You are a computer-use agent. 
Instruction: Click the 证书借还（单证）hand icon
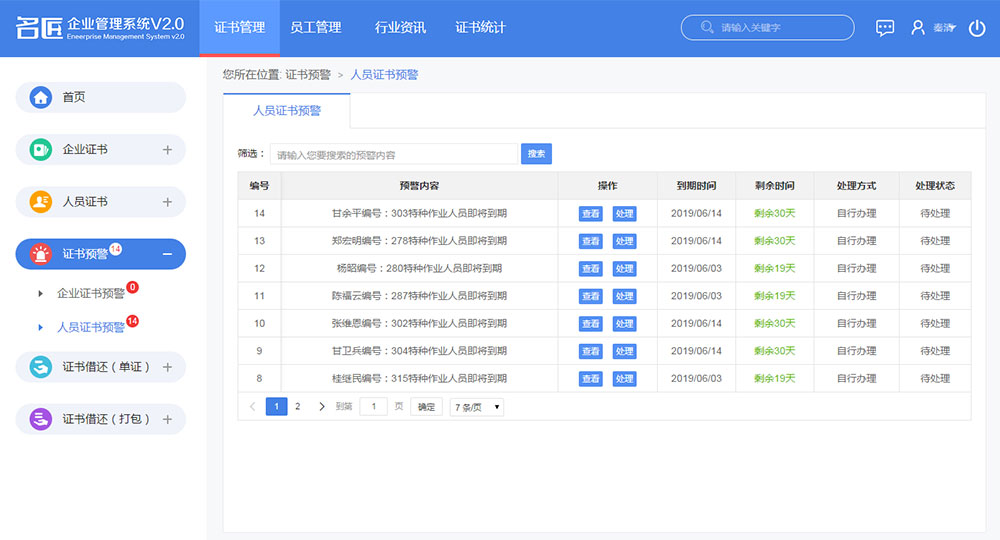pyautogui.click(x=41, y=367)
